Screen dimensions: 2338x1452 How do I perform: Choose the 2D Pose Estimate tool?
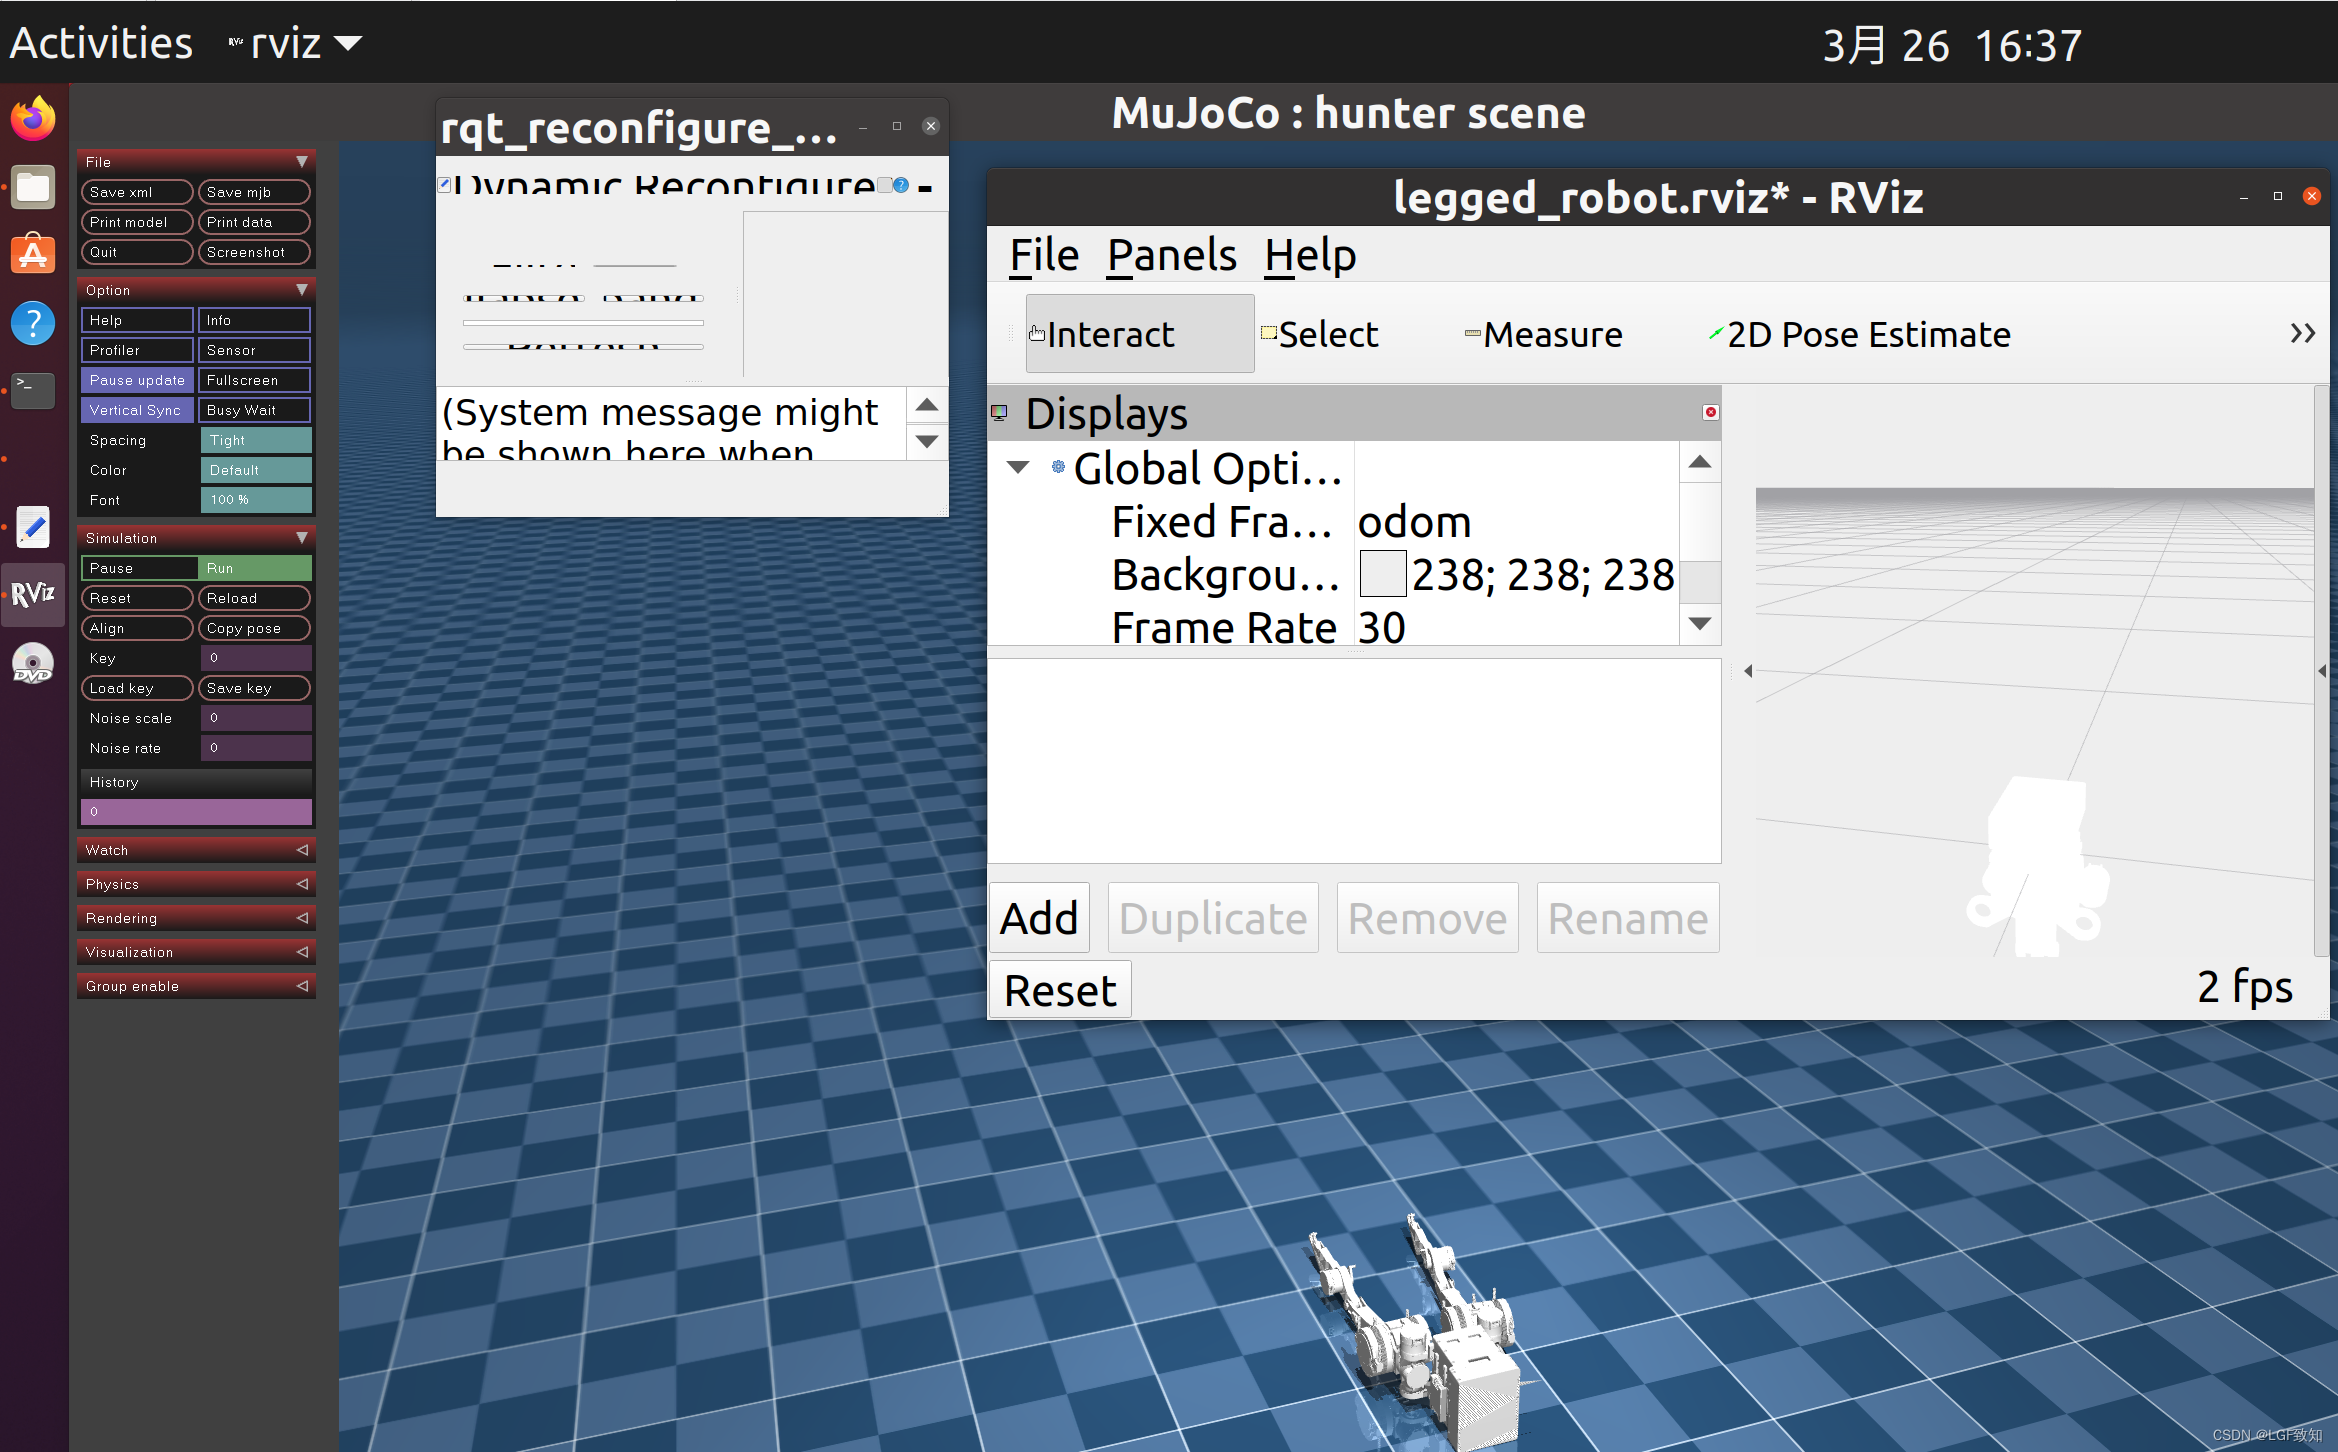(x=1860, y=334)
